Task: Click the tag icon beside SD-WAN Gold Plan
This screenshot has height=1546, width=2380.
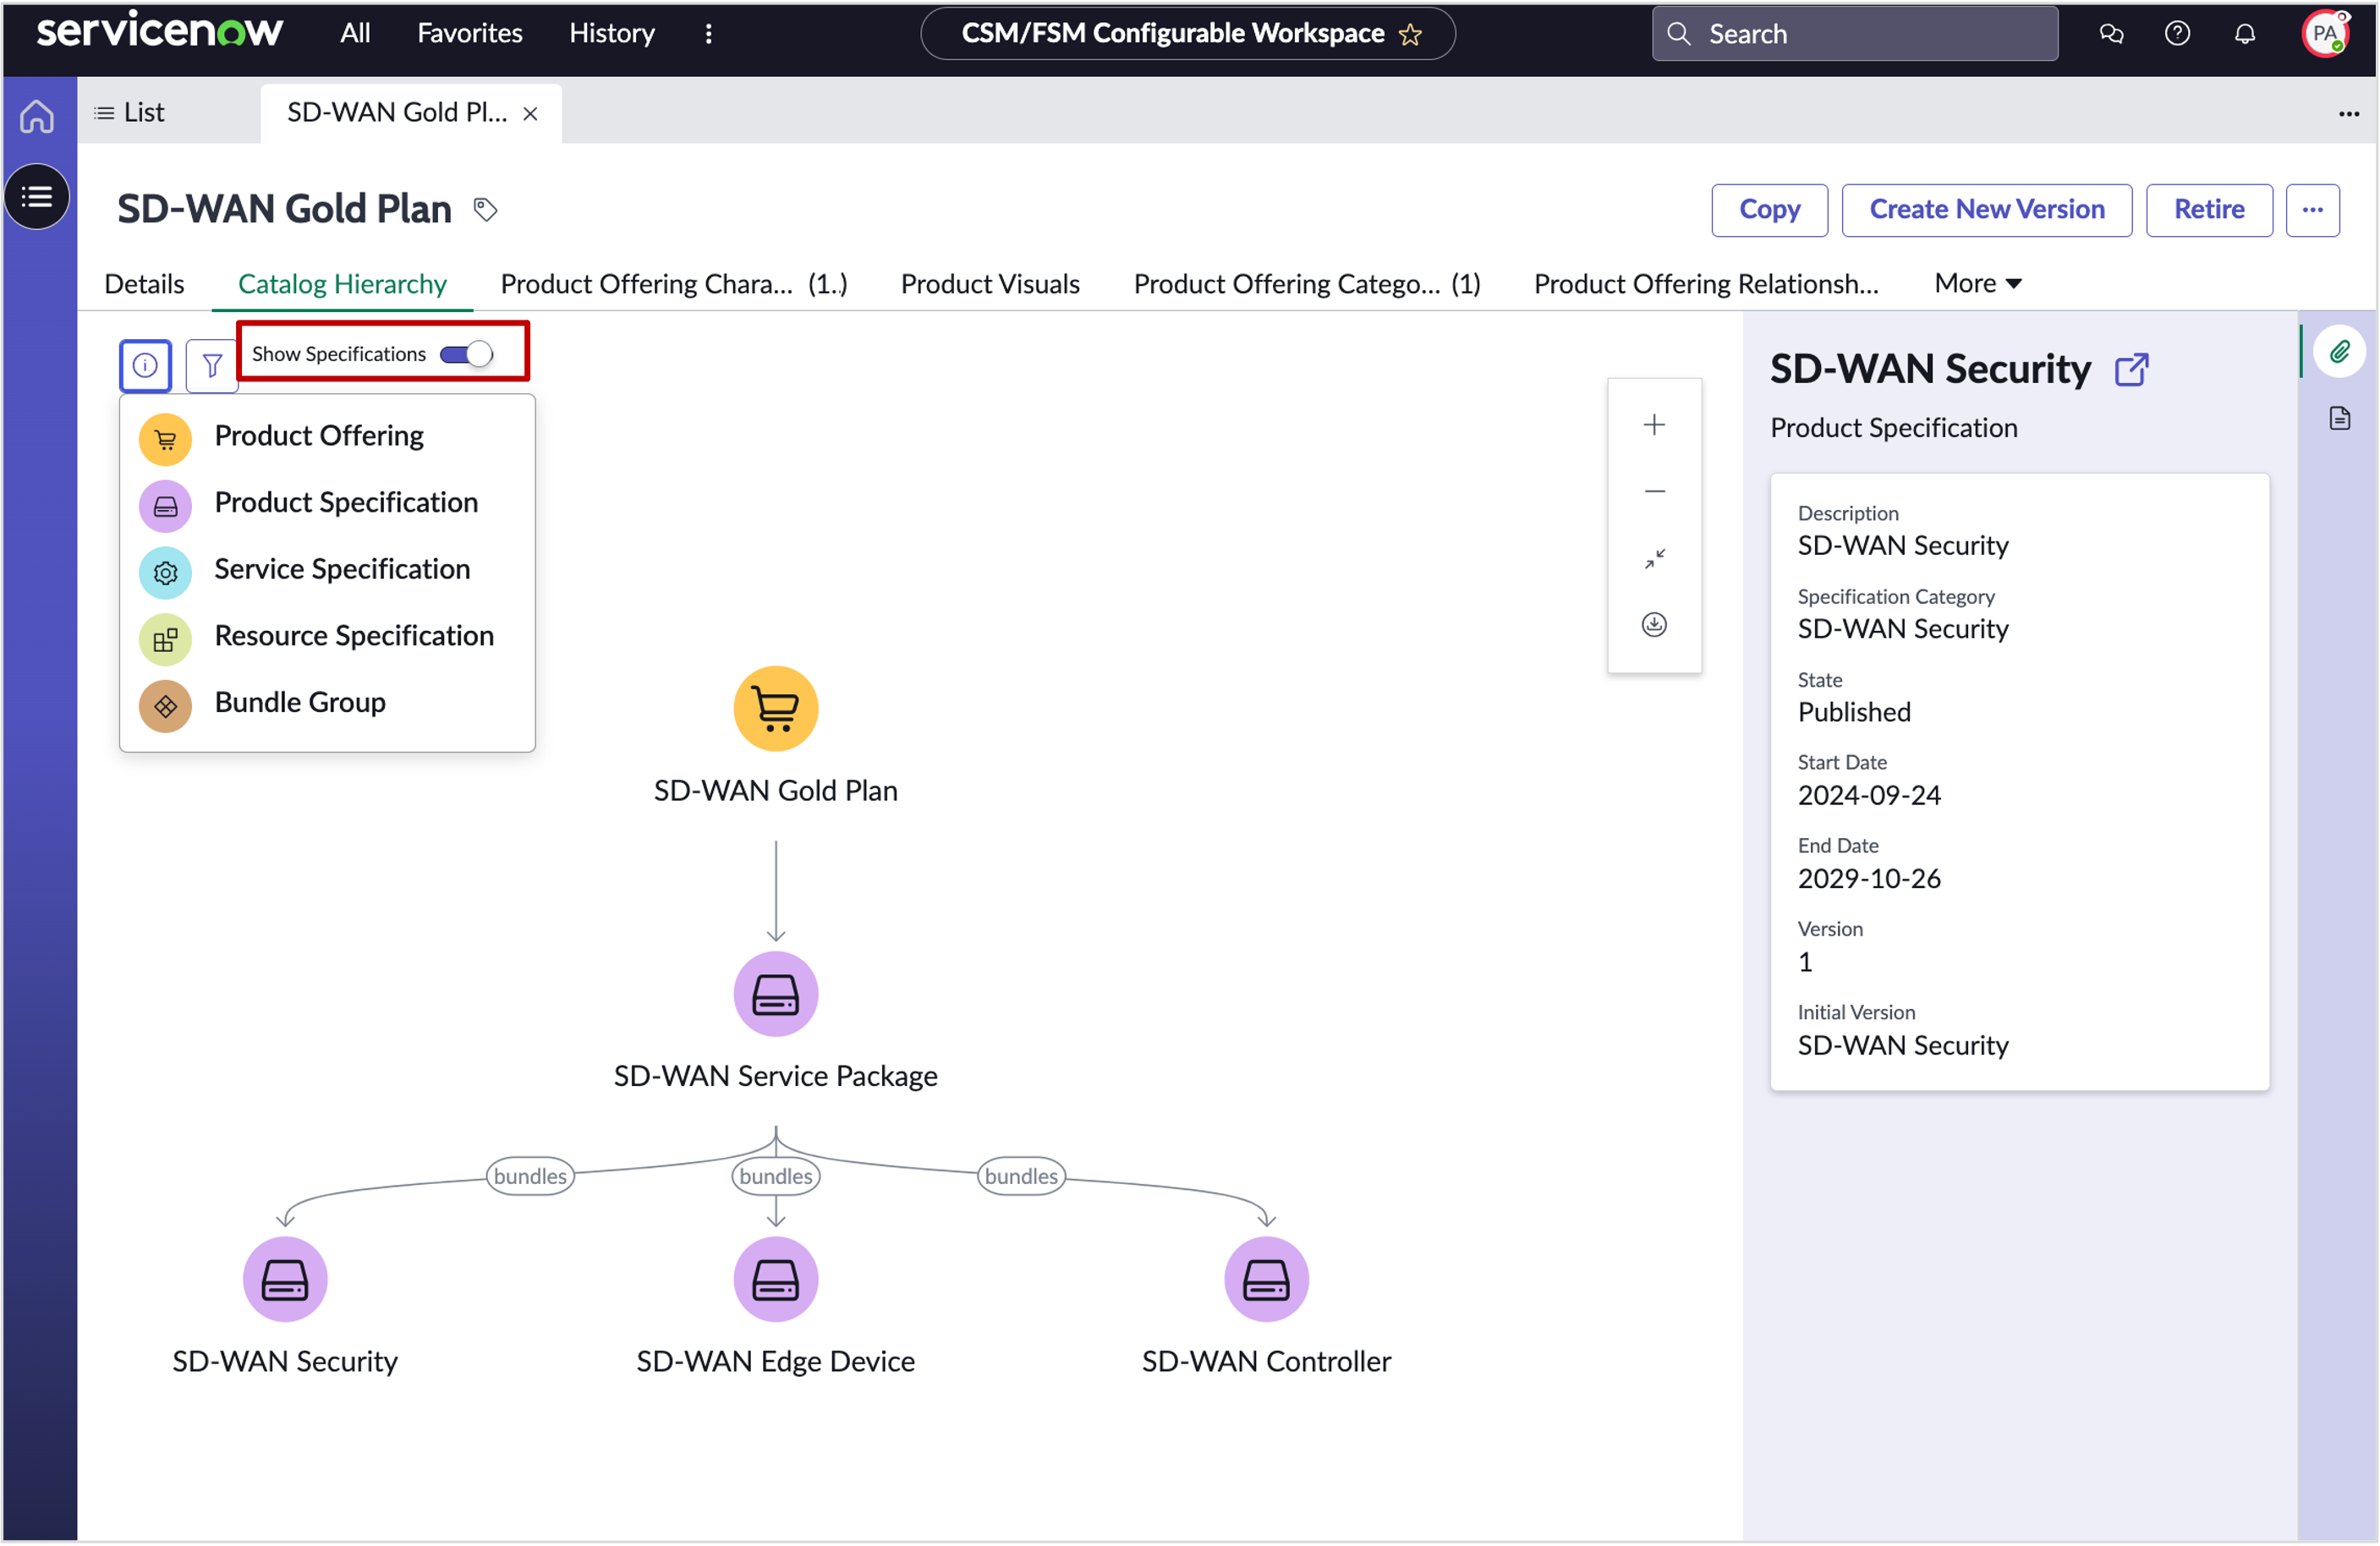Action: point(485,210)
